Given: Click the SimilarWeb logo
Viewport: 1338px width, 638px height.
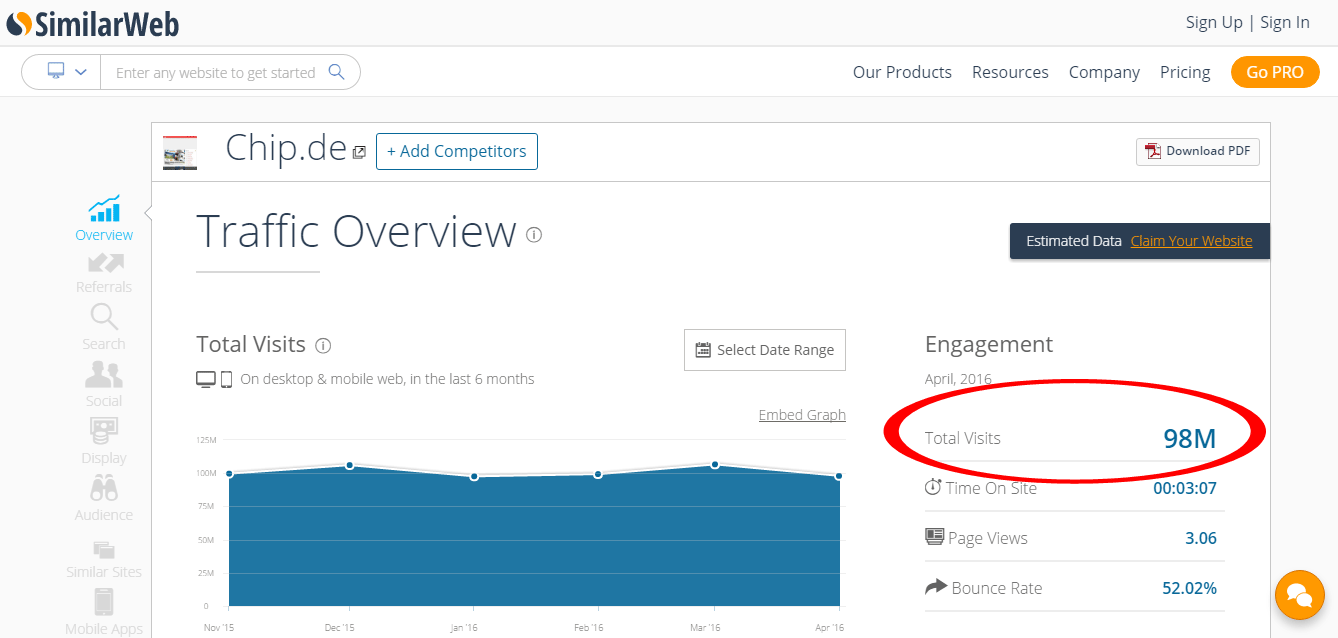Looking at the screenshot, I should click(x=93, y=23).
